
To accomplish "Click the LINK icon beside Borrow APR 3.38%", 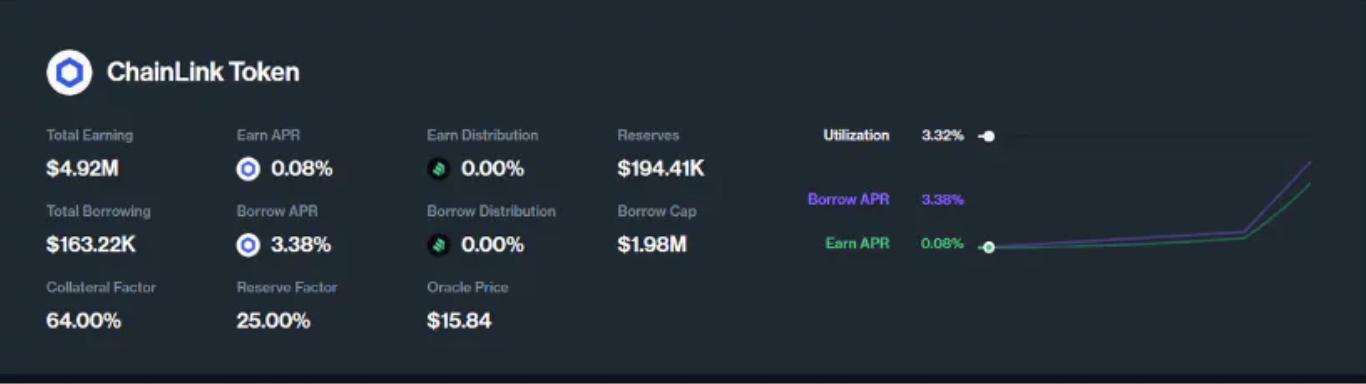I will point(248,245).
